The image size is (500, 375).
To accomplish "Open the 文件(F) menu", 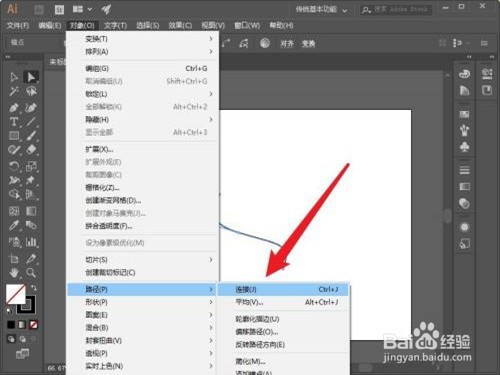I will (18, 25).
